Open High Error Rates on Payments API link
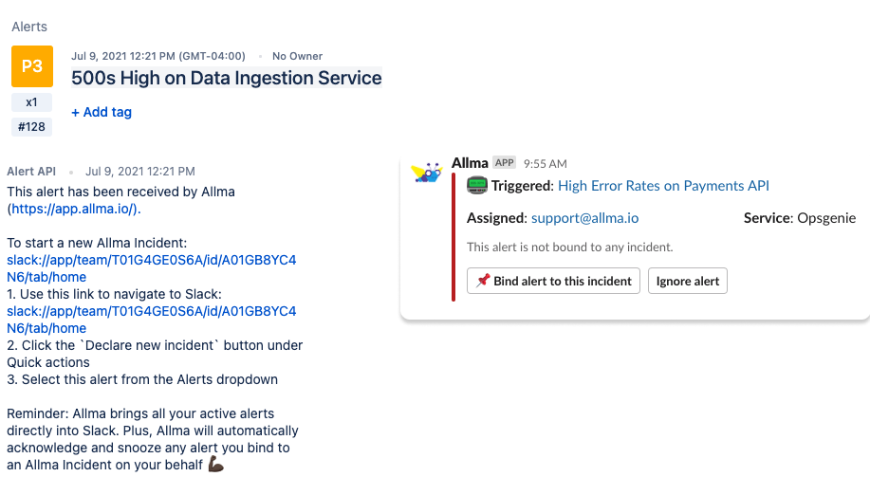Image resolution: width=870 pixels, height=495 pixels. (663, 186)
